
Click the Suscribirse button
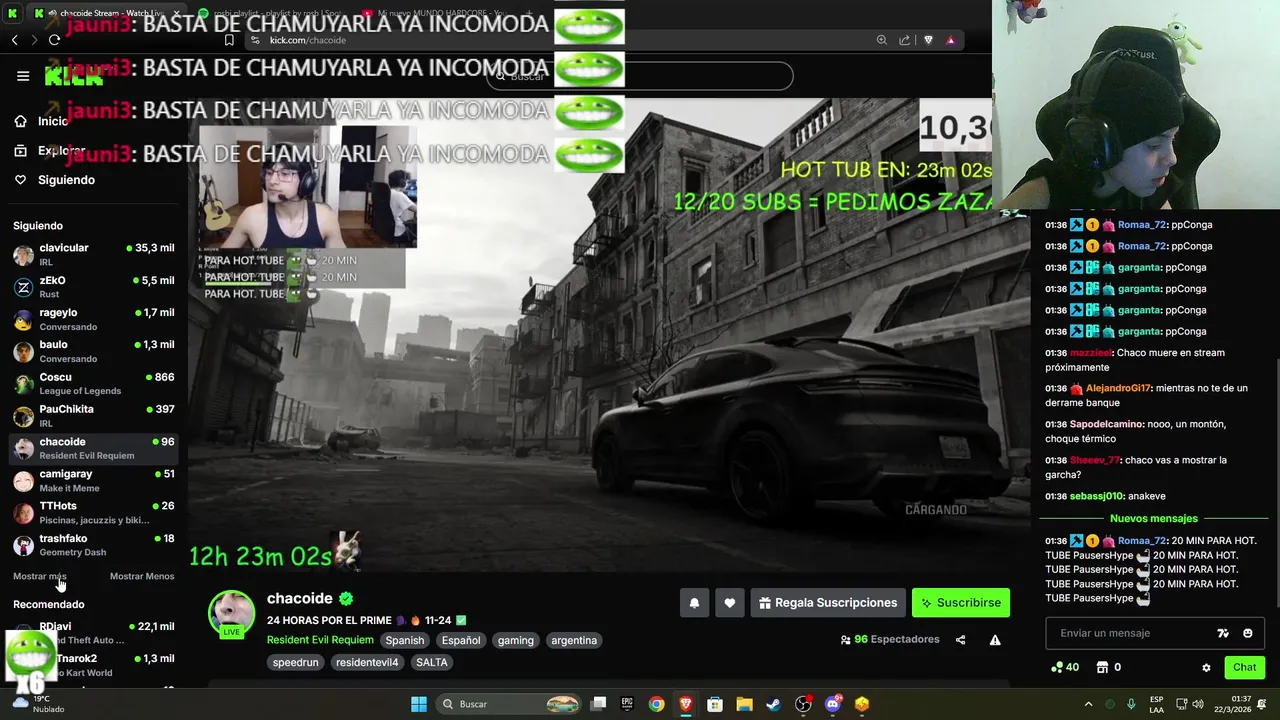(x=961, y=603)
